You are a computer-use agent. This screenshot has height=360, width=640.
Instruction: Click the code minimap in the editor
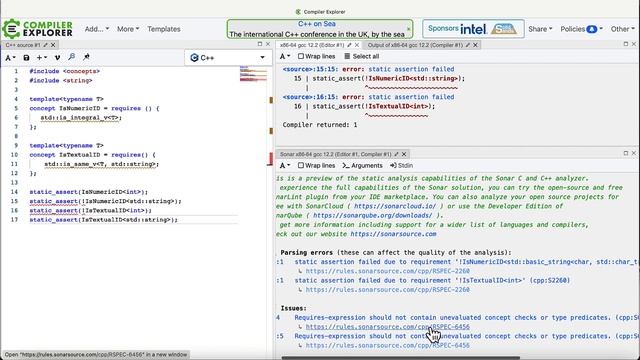(253, 74)
